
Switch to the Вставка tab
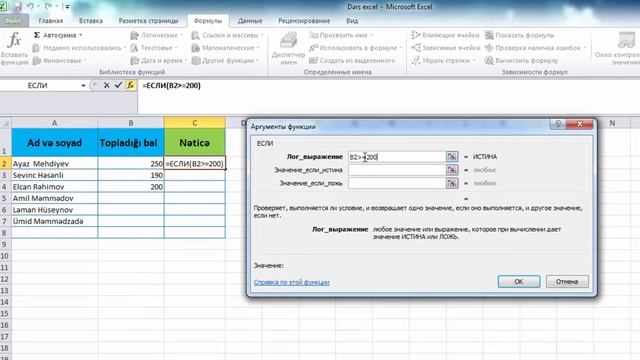click(91, 20)
